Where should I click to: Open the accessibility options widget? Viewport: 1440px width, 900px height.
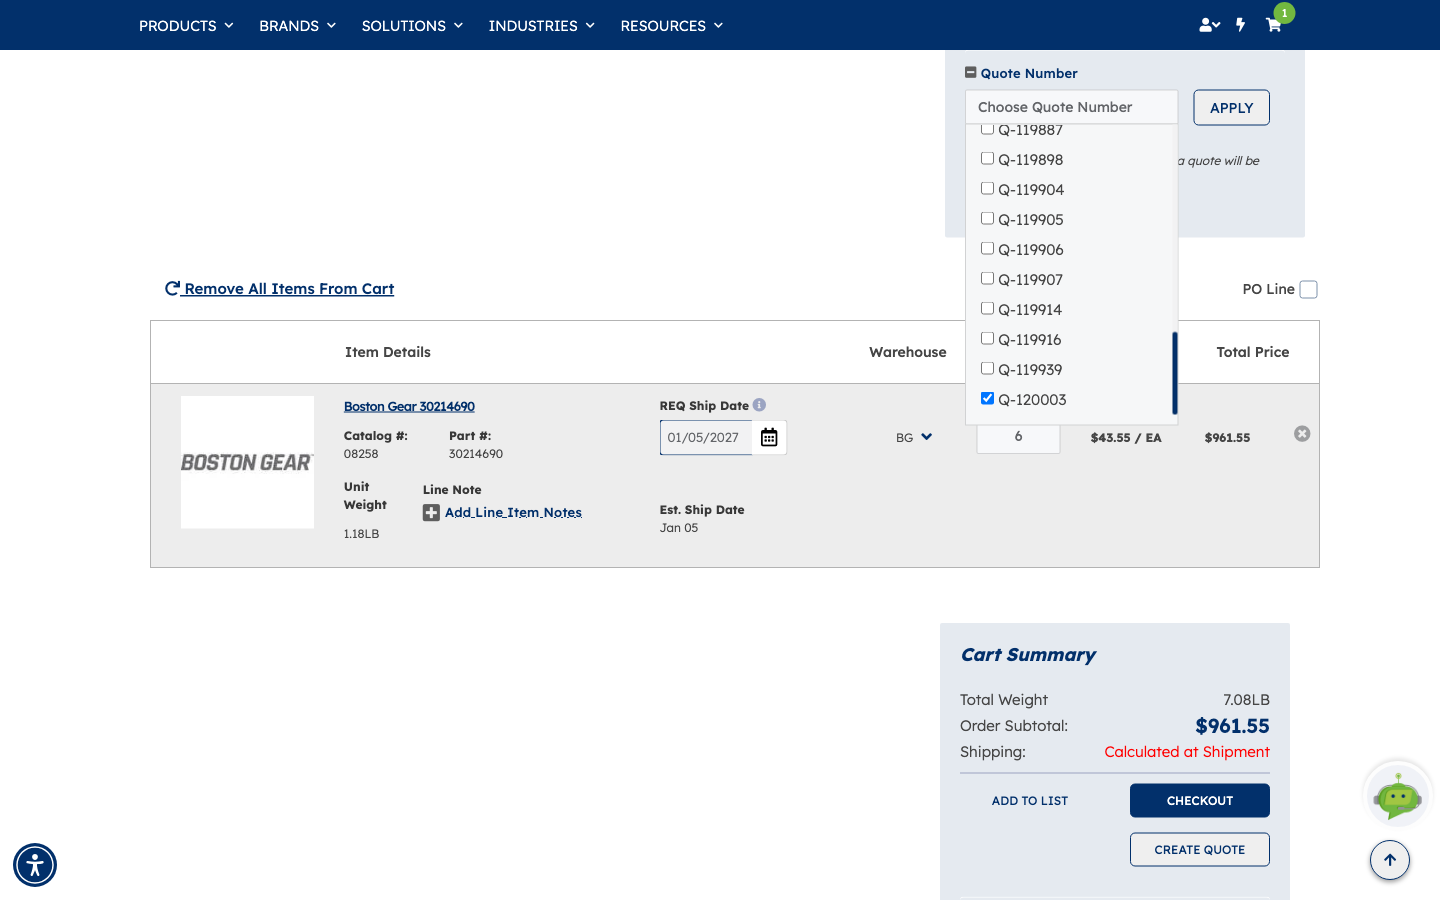pyautogui.click(x=35, y=865)
